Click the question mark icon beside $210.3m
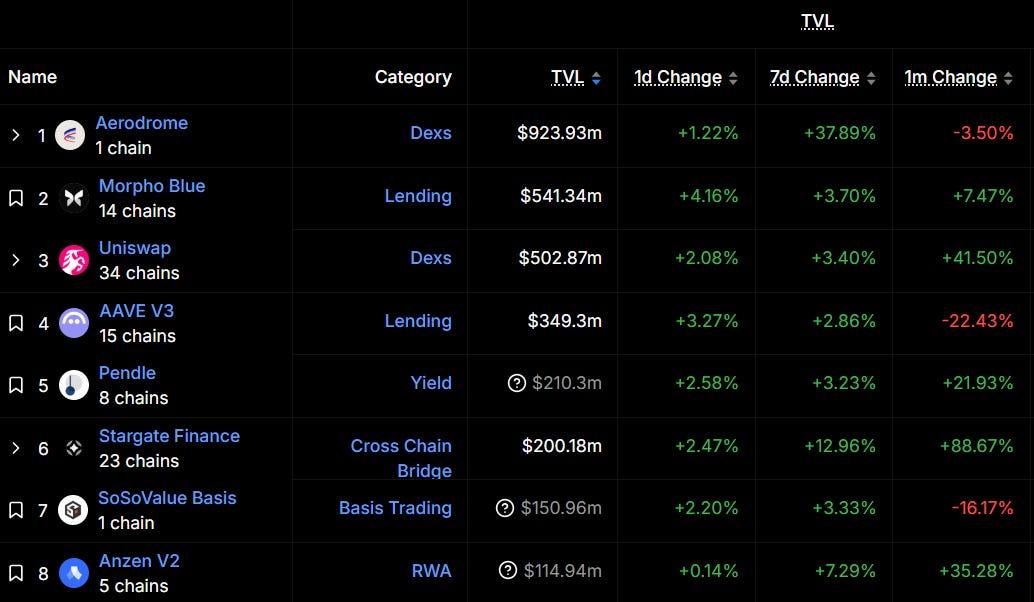The height and width of the screenshot is (602, 1034). 517,383
